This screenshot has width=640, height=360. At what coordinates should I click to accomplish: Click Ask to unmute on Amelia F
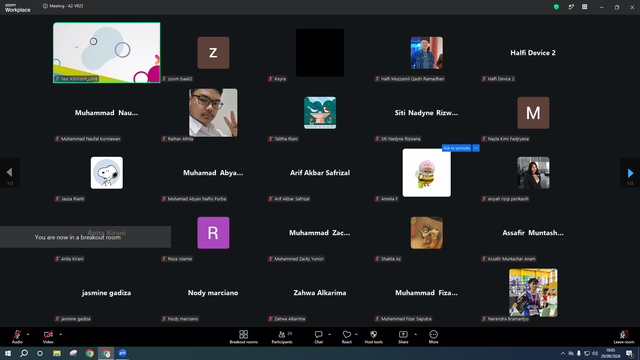(456, 148)
